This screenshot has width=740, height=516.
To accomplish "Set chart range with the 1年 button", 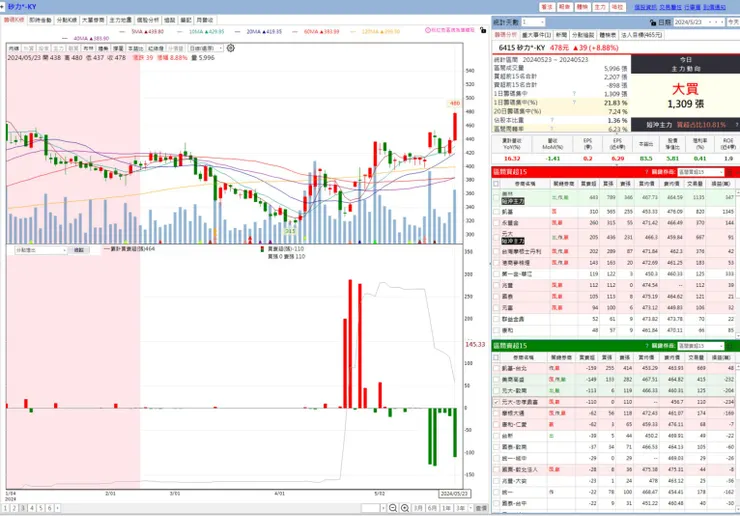I will 446,508.
